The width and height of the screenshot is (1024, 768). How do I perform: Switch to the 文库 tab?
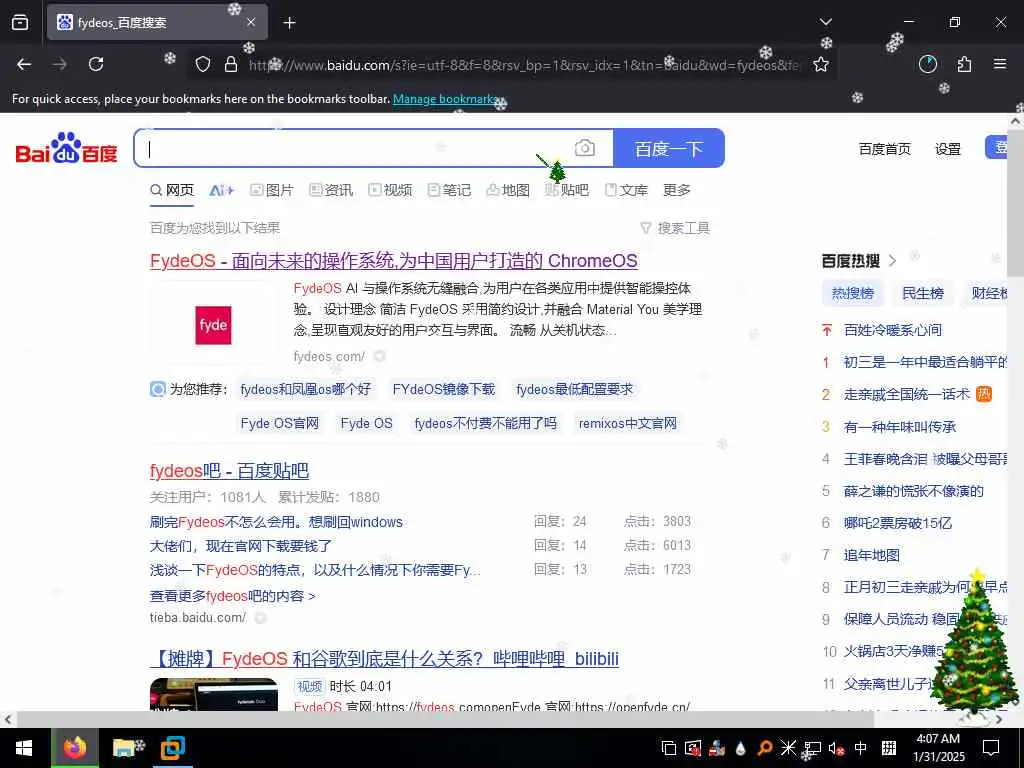[626, 190]
